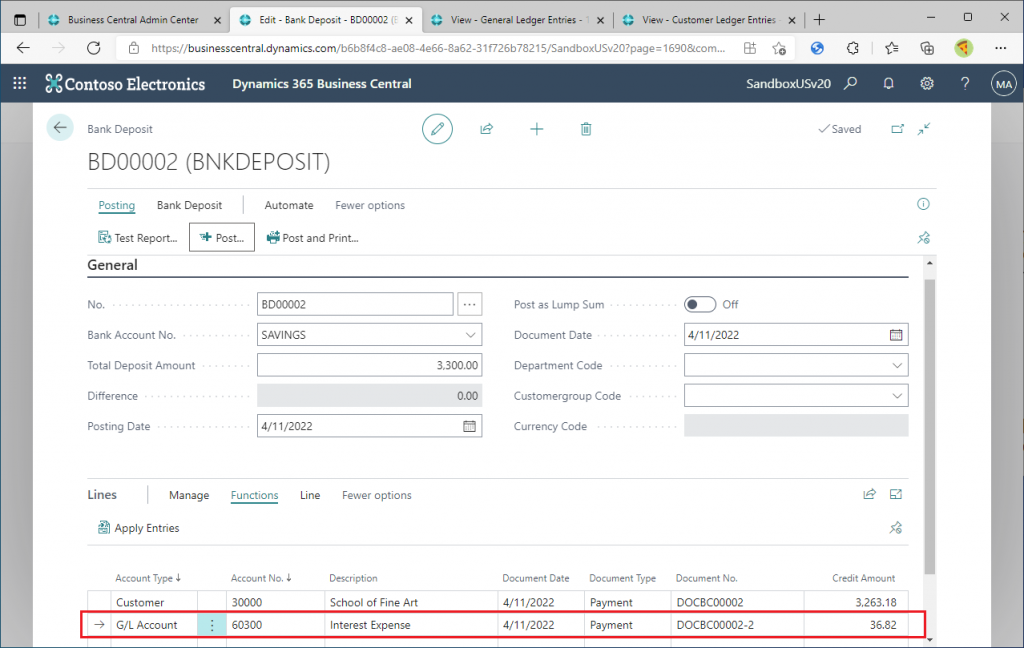Image resolution: width=1024 pixels, height=648 pixels.
Task: Run the Test Report action
Action: (138, 238)
